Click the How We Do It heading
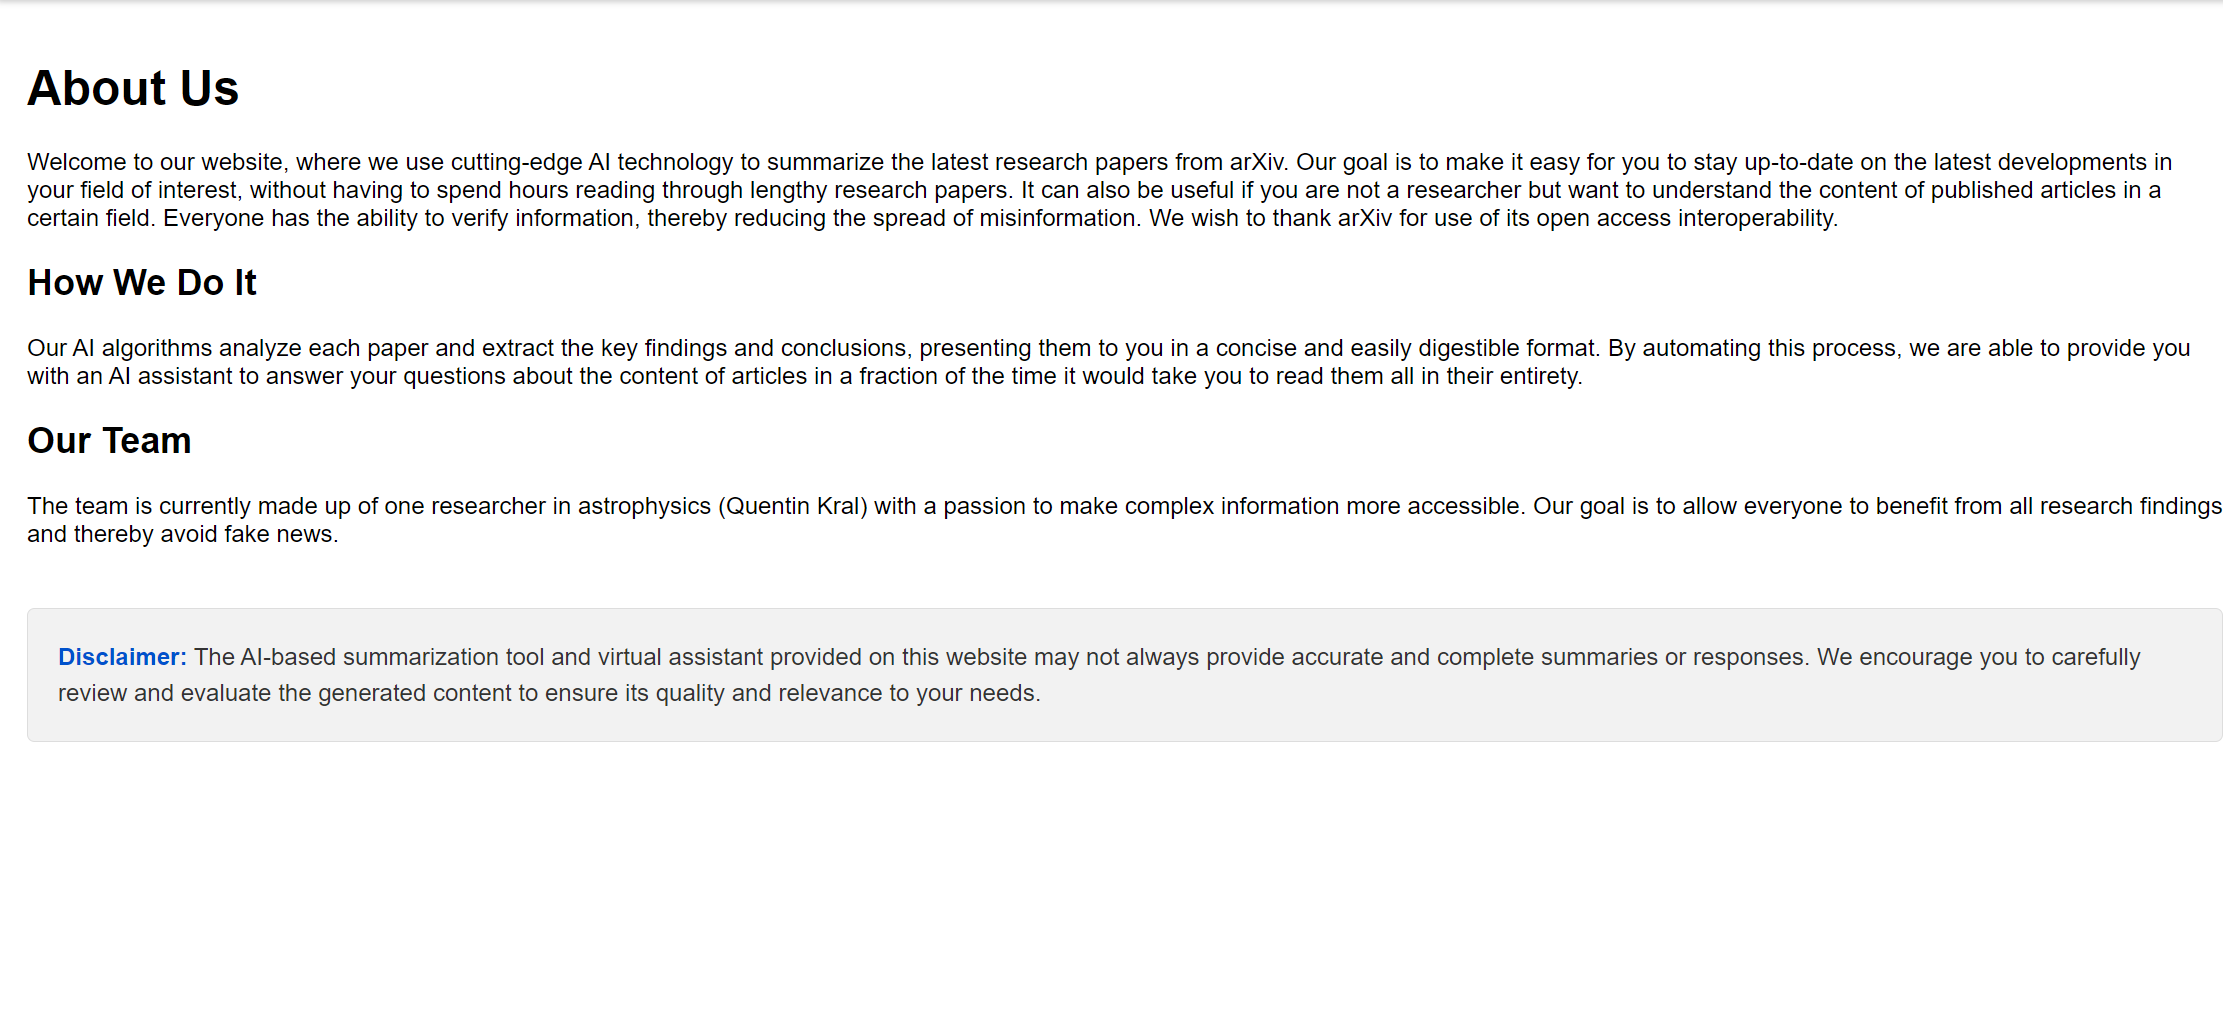Screen dimensions: 2223x1029 coord(142,283)
